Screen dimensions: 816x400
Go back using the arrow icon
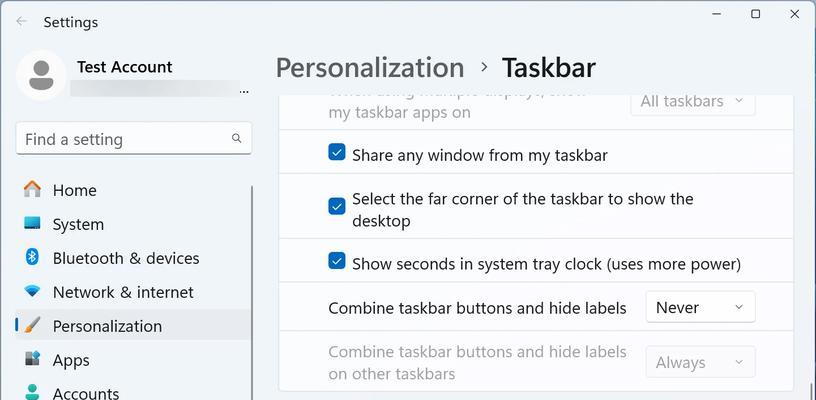pyautogui.click(x=21, y=21)
